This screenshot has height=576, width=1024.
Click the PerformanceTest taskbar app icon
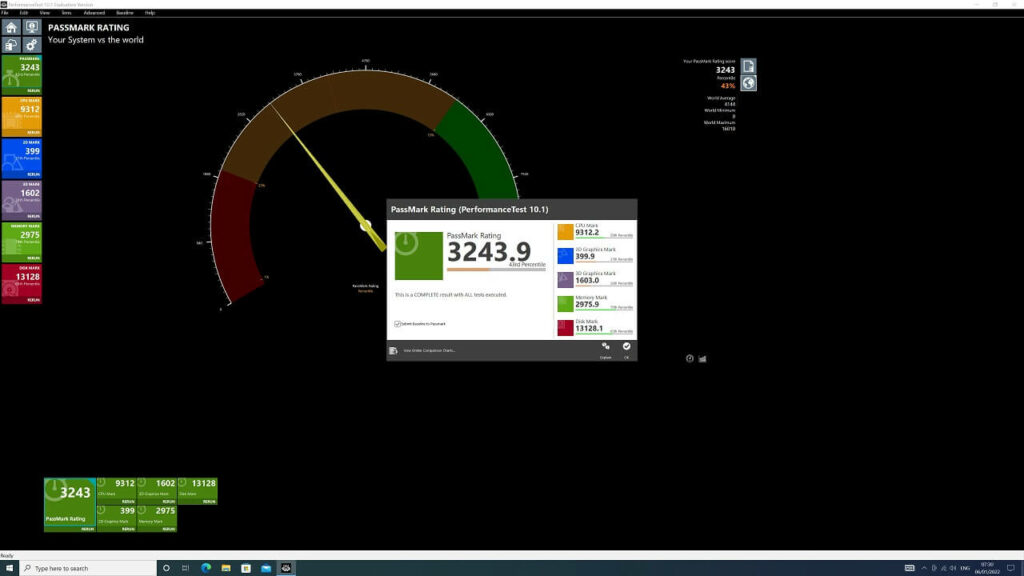[x=286, y=568]
